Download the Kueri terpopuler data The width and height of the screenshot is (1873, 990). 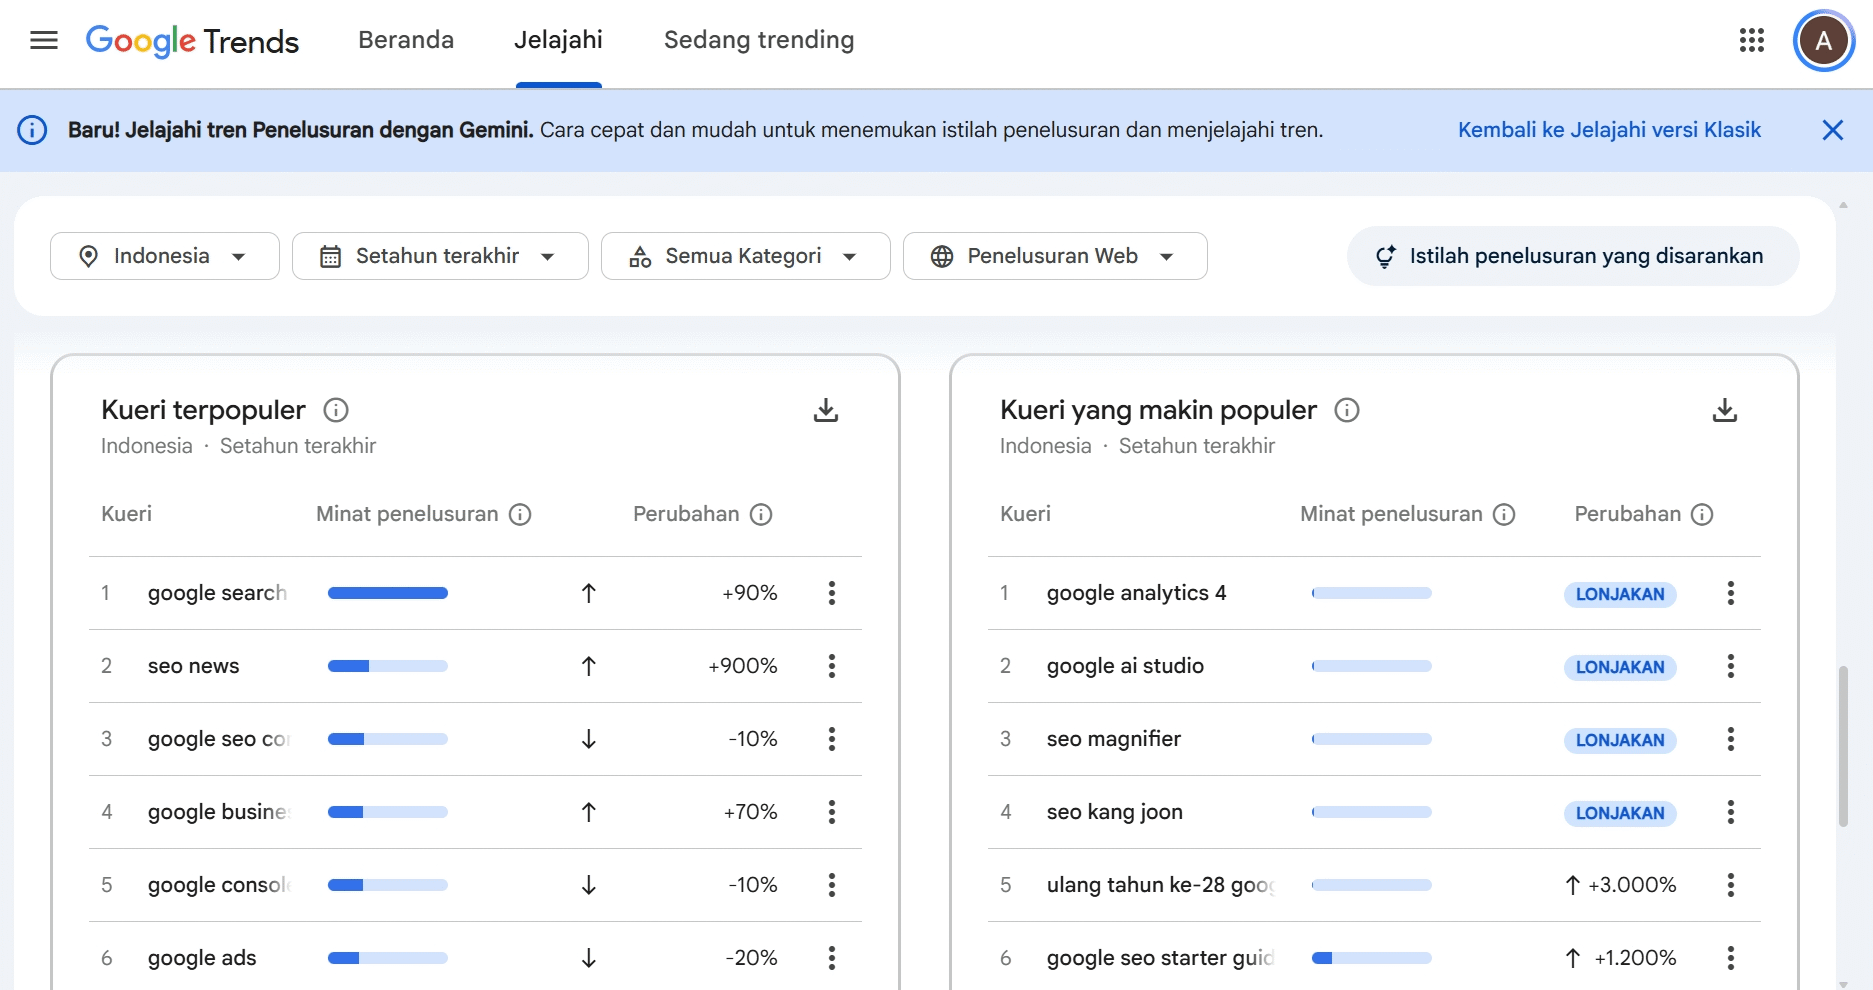tap(826, 410)
